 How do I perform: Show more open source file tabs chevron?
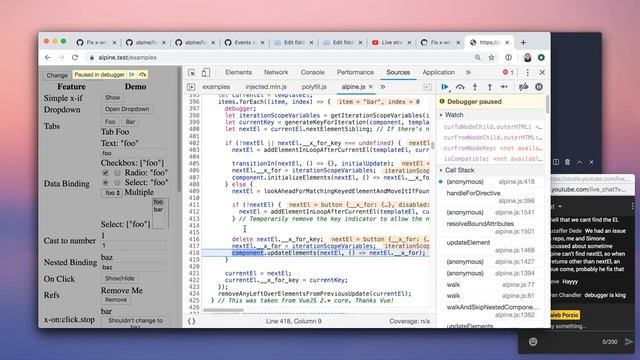point(383,87)
